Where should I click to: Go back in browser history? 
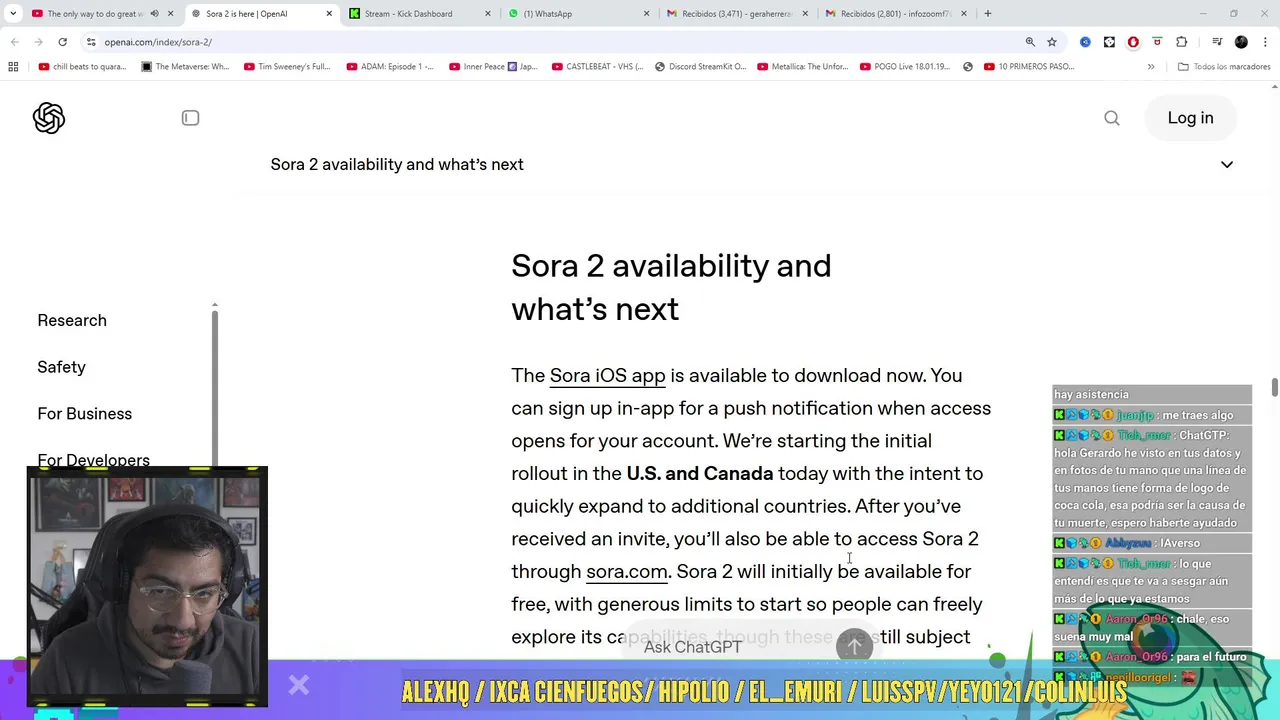[x=14, y=42]
